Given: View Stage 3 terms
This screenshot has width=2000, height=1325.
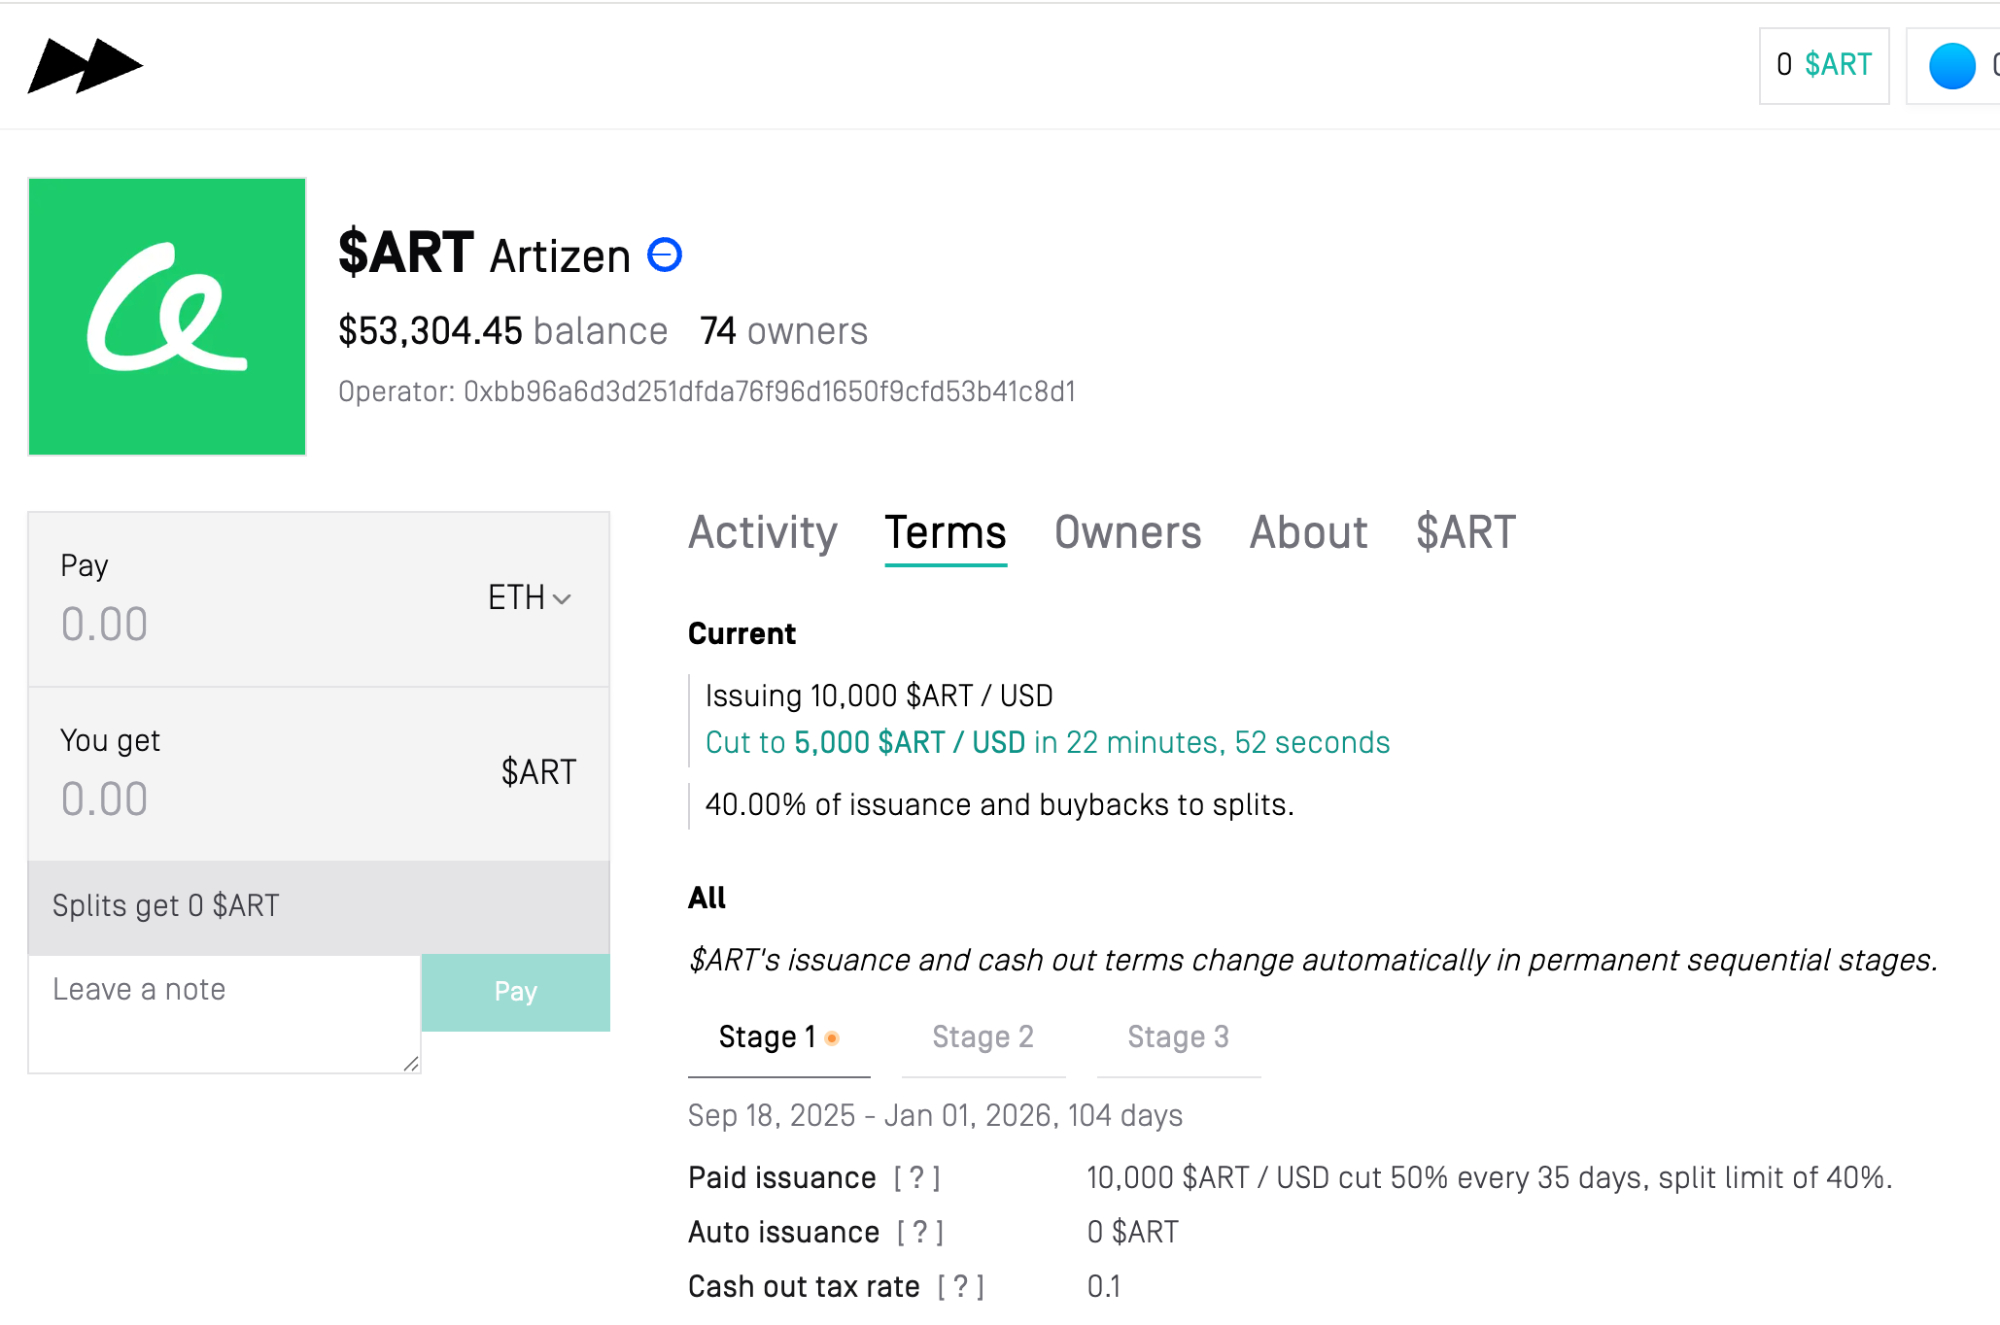Looking at the screenshot, I should tap(1178, 1037).
